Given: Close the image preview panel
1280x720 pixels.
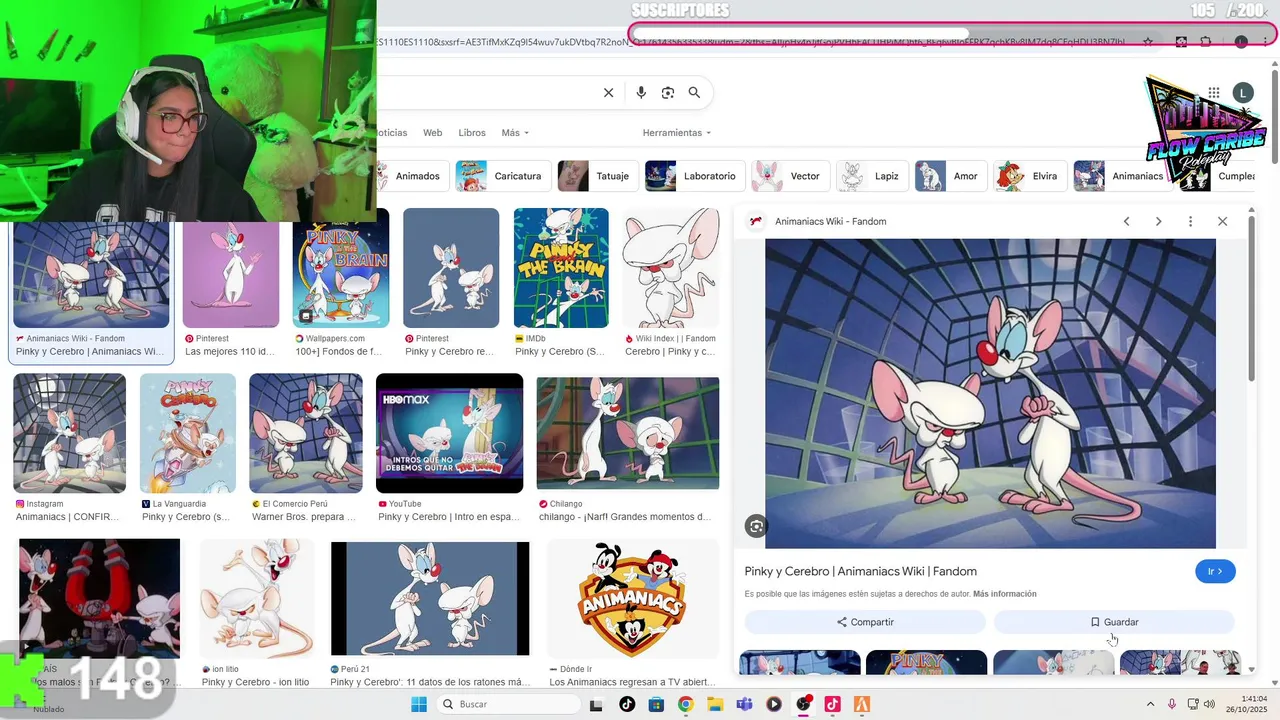Looking at the screenshot, I should [x=1222, y=221].
